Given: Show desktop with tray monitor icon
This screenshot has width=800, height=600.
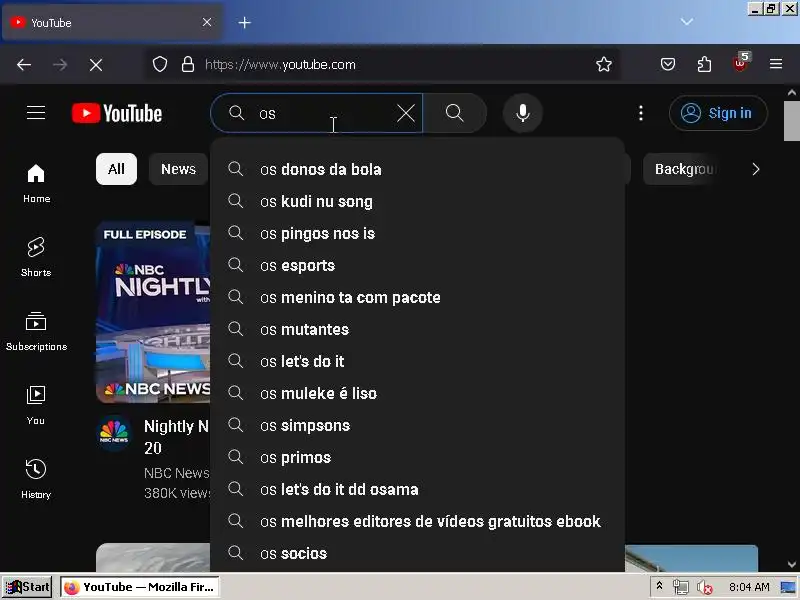Looking at the screenshot, I should pyautogui.click(x=788, y=587).
